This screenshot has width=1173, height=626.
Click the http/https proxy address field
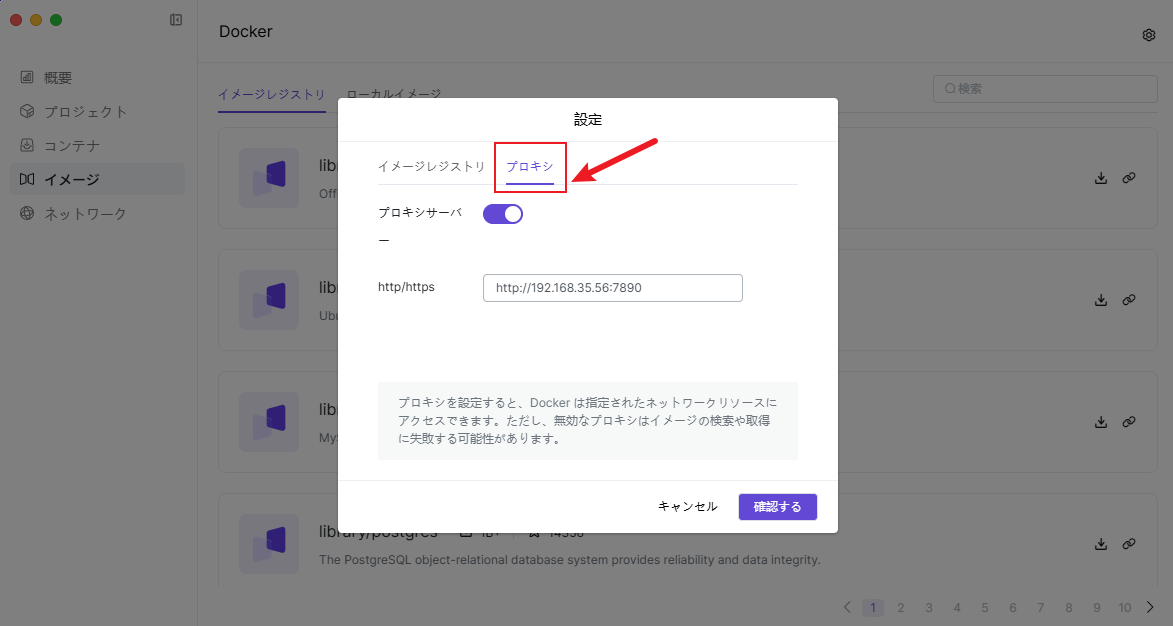tap(612, 288)
